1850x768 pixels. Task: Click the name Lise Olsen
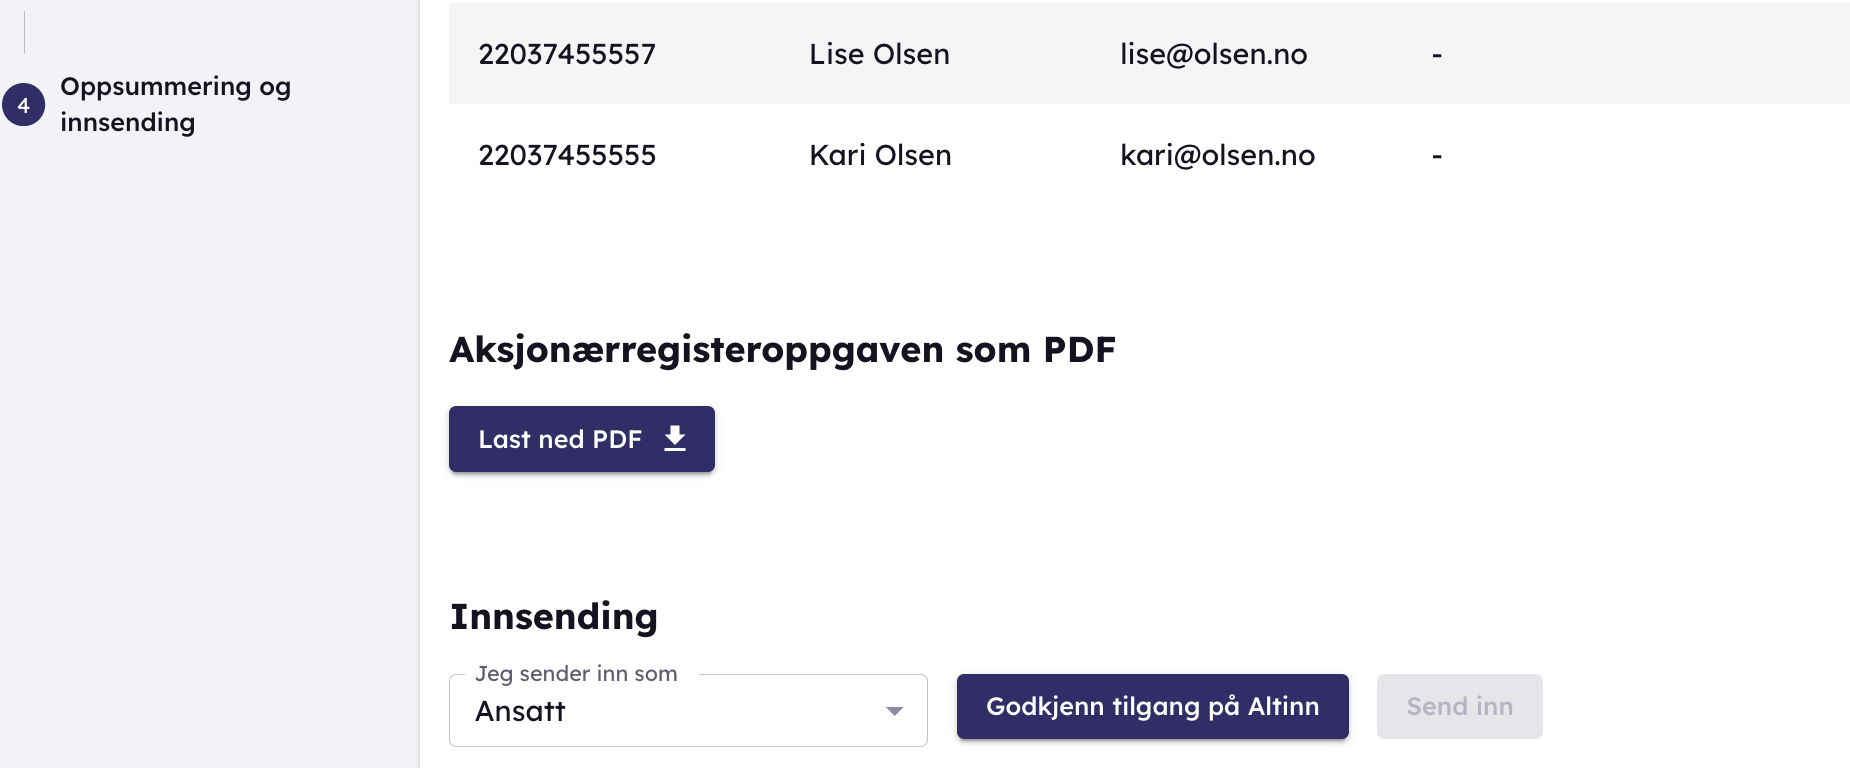[x=879, y=54]
